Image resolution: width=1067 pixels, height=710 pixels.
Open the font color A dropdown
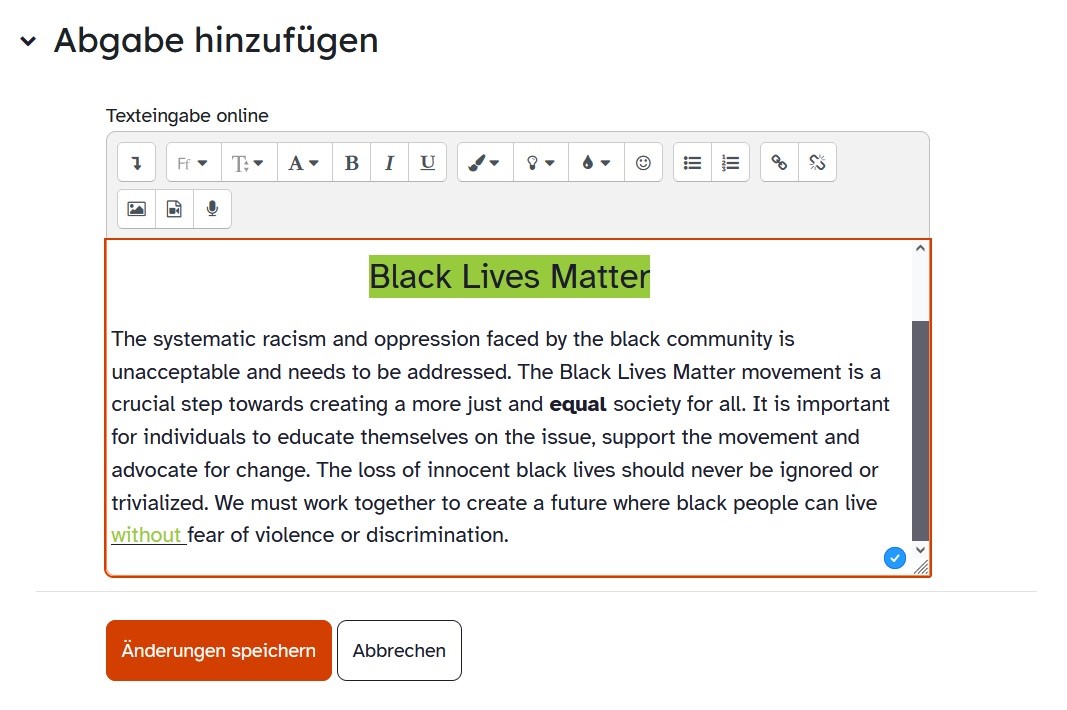click(x=304, y=163)
